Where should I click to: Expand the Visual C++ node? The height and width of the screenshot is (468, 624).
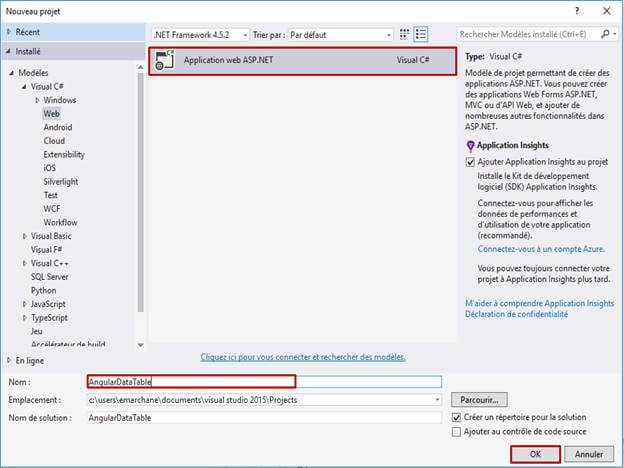[25, 263]
